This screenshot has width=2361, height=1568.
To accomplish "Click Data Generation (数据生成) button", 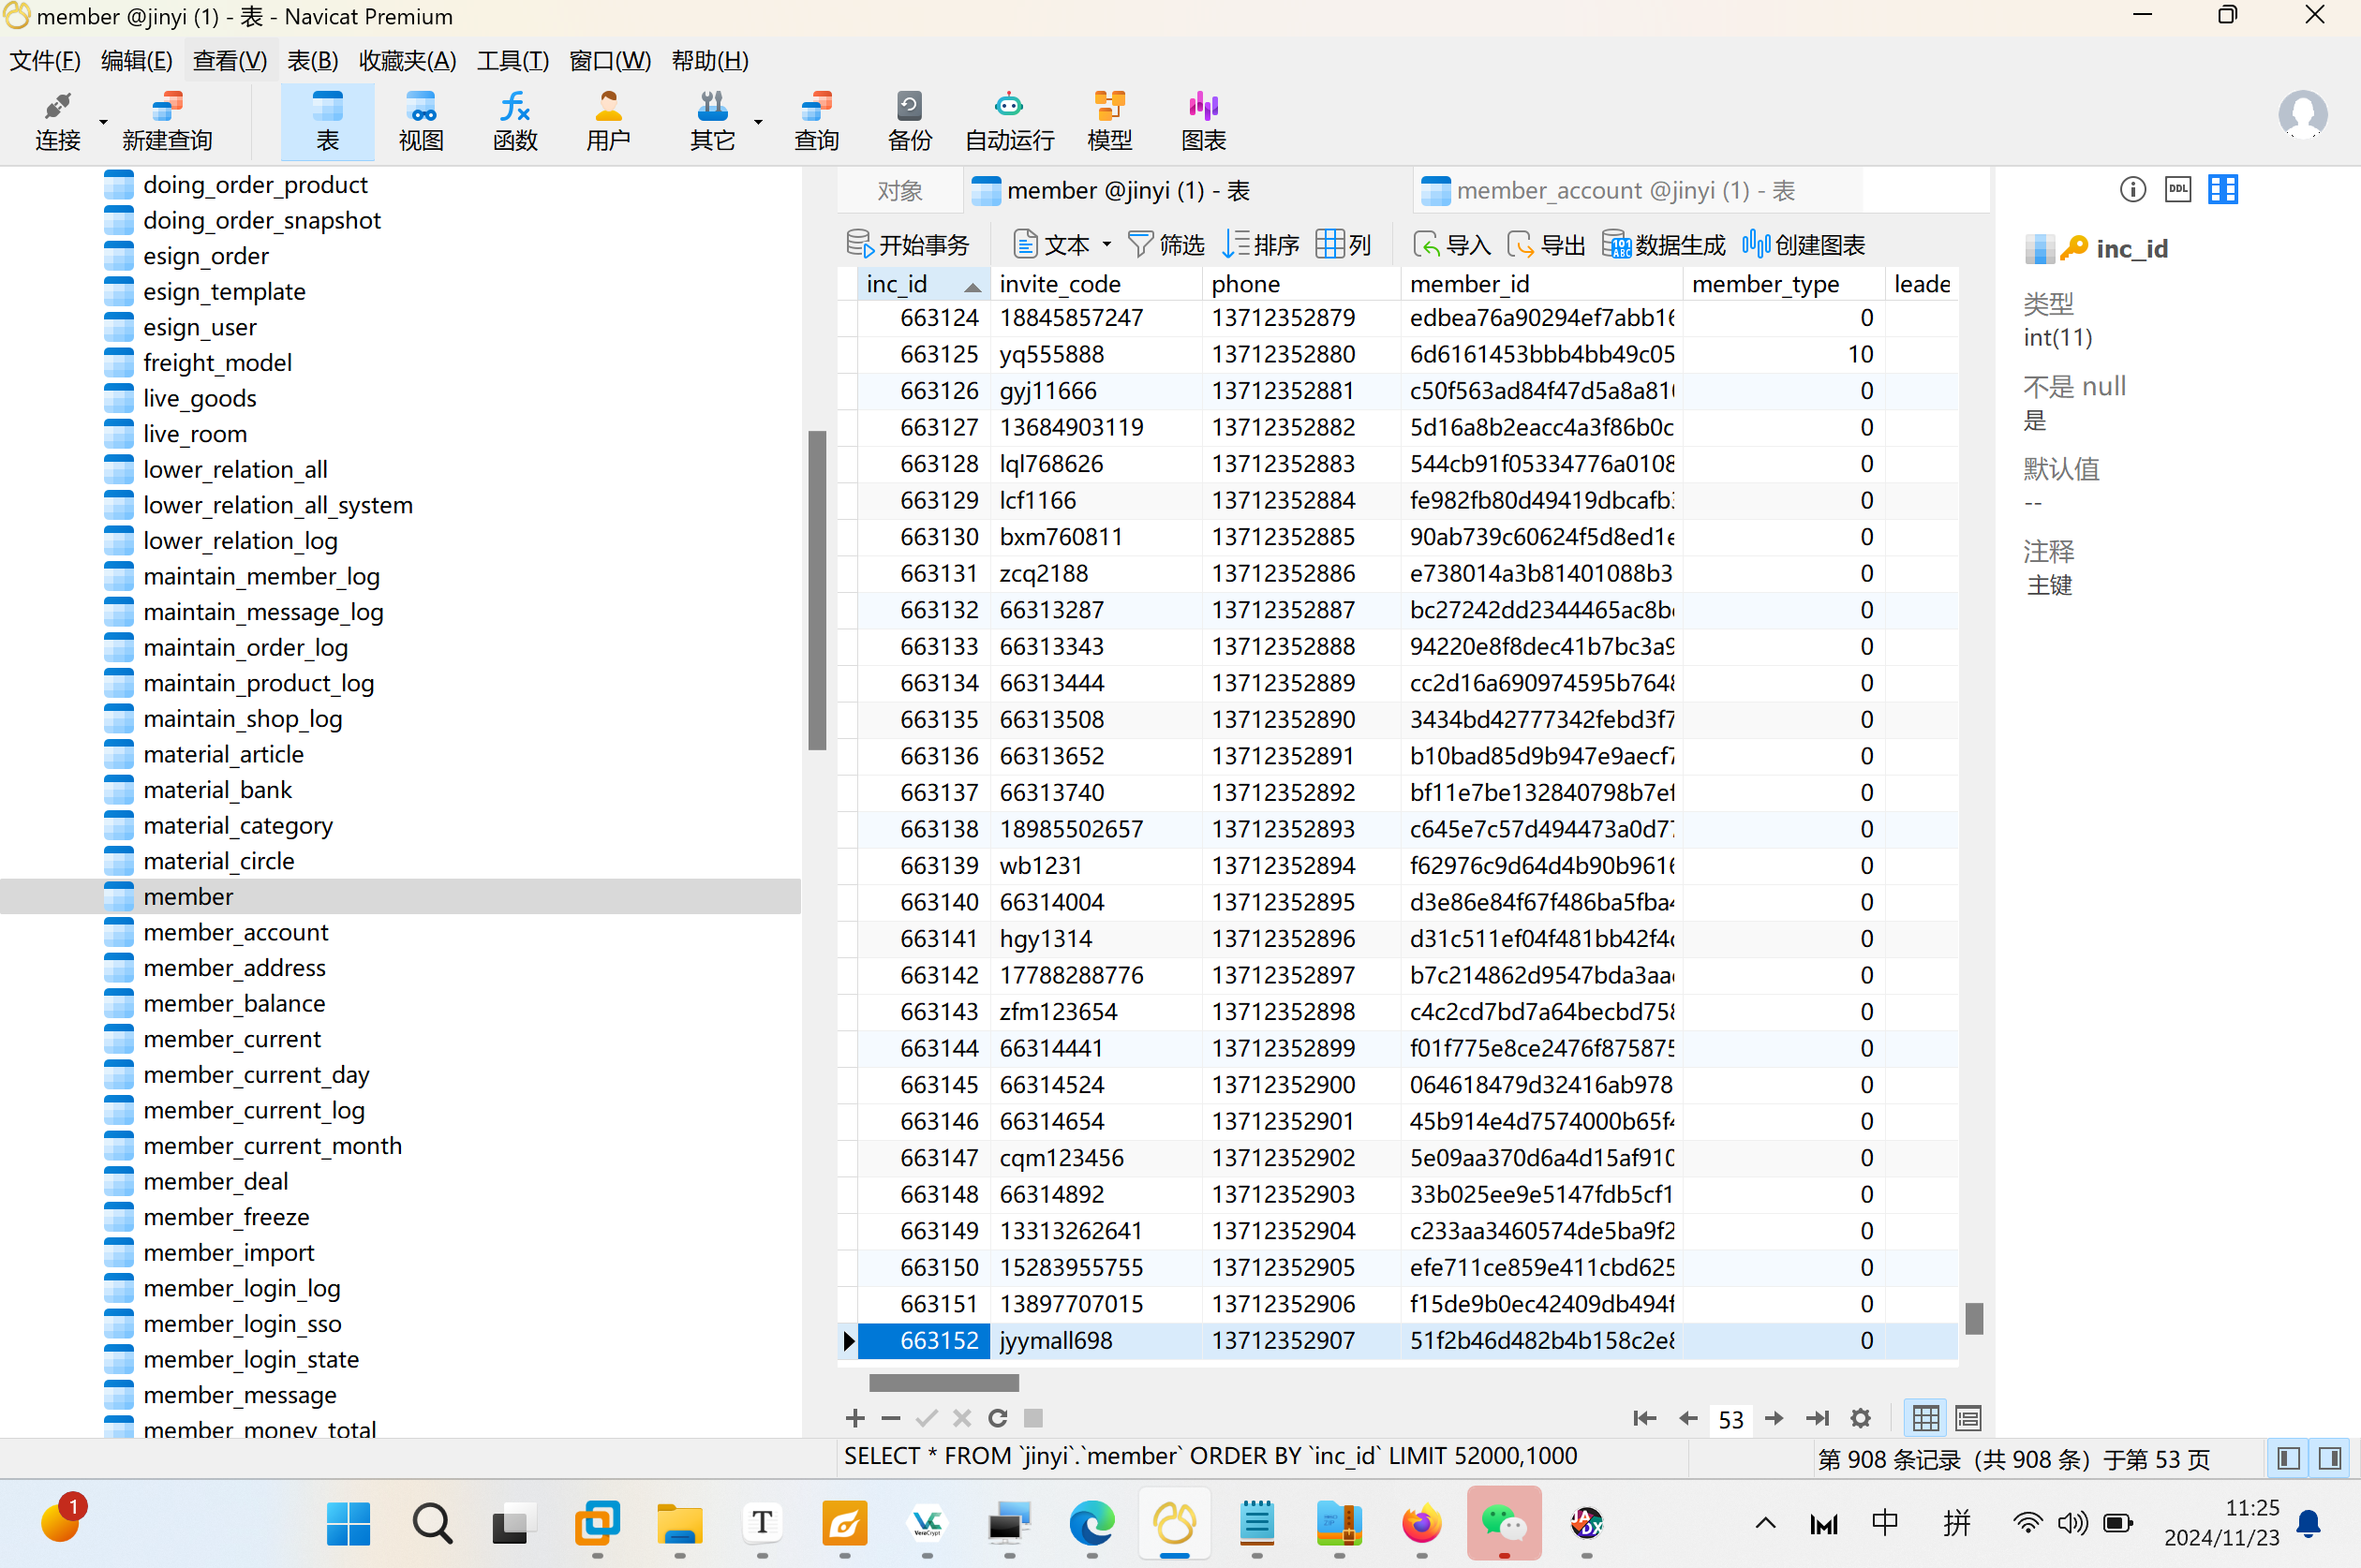I will pos(1664,244).
